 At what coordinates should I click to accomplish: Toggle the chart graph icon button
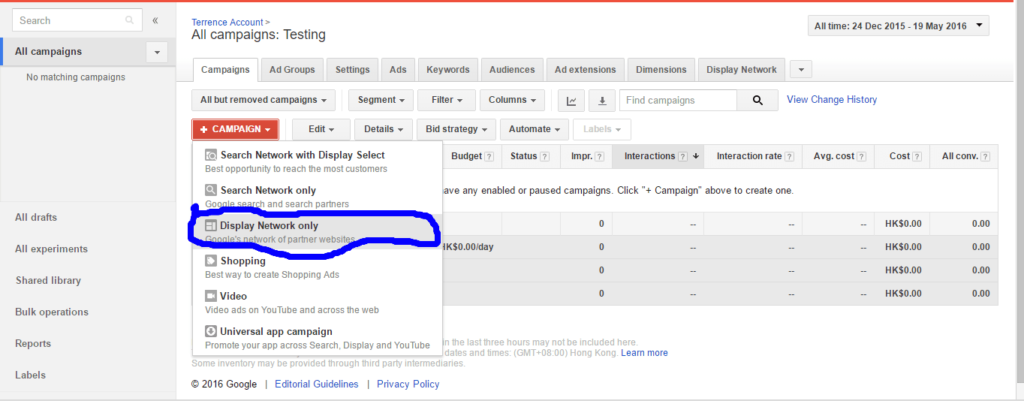coord(571,101)
